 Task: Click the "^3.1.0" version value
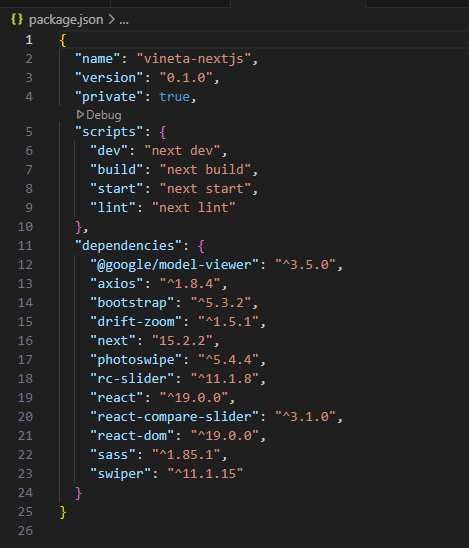coord(305,417)
